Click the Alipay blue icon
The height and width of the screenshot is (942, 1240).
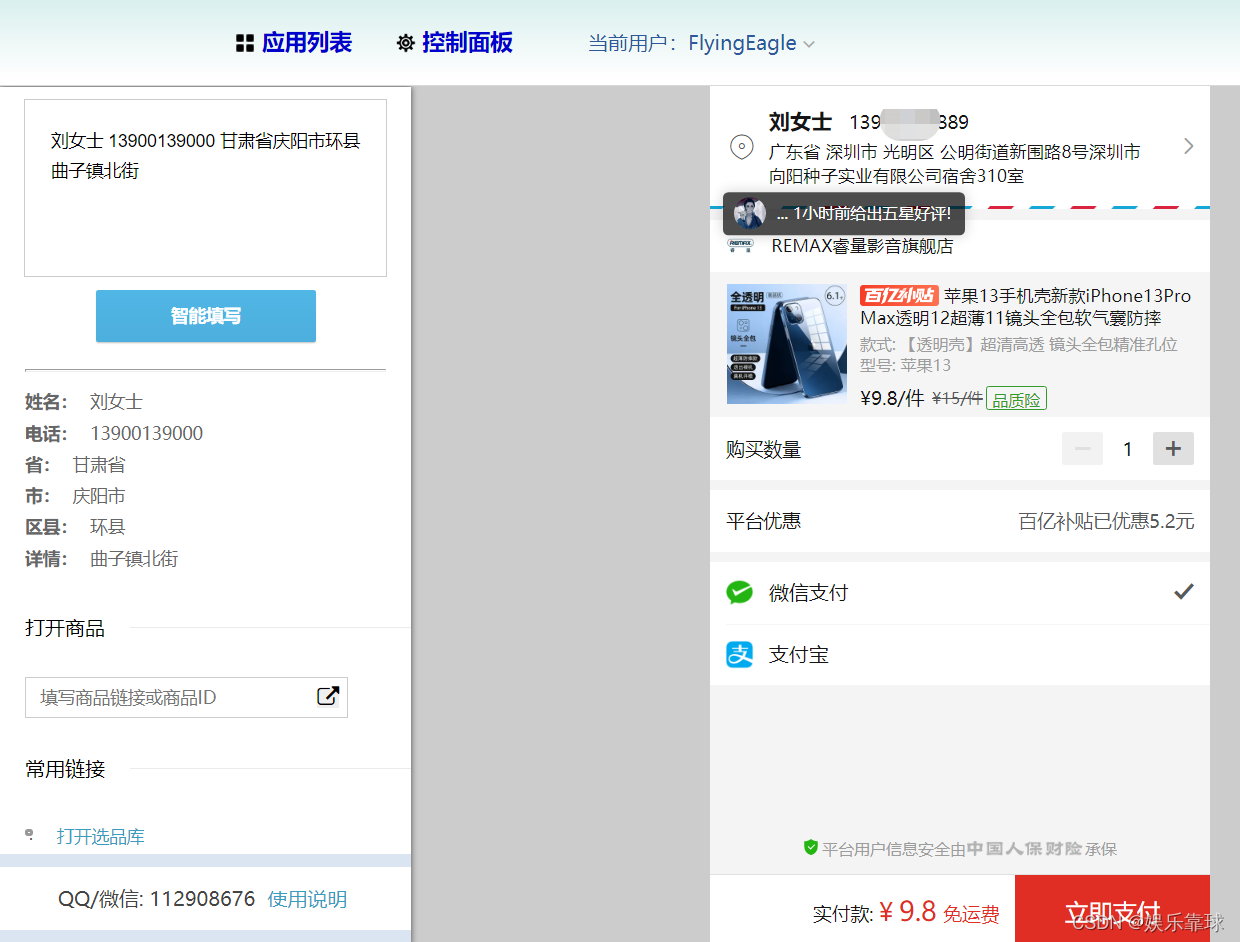click(739, 655)
